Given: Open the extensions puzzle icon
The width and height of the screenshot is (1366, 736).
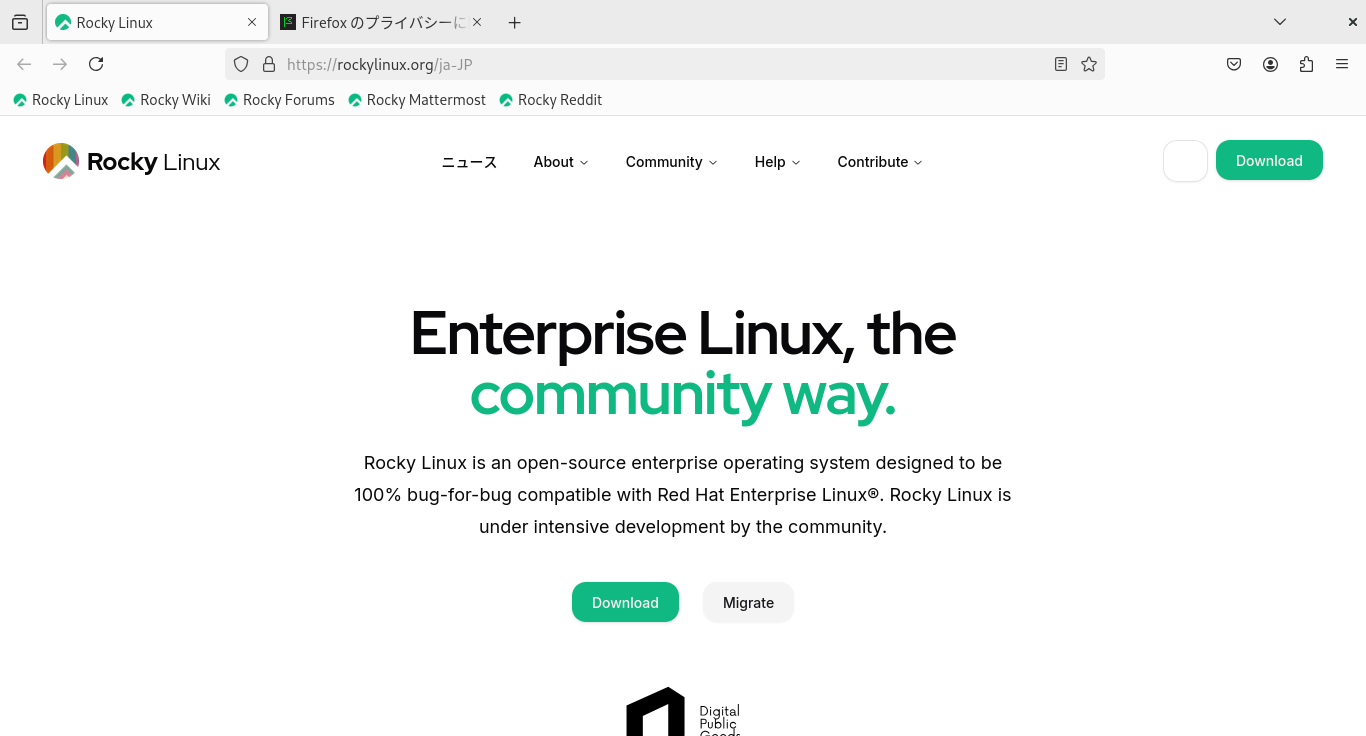Looking at the screenshot, I should [1306, 63].
